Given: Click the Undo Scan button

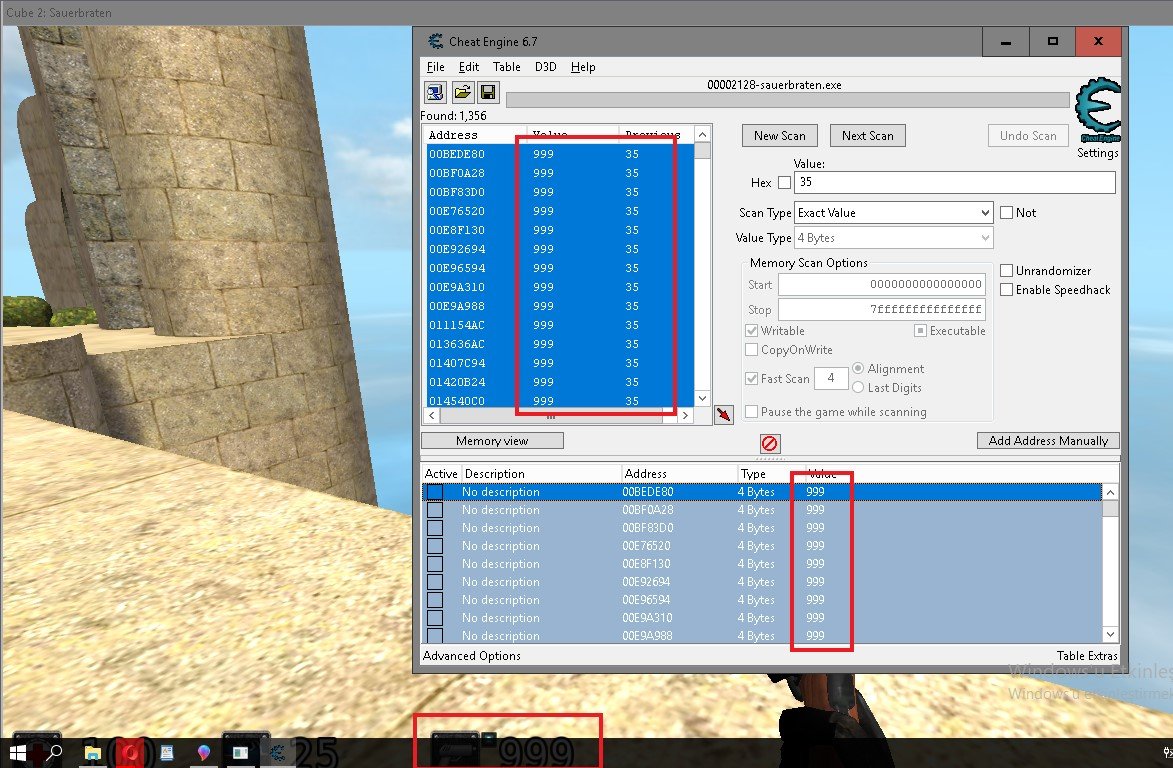Looking at the screenshot, I should click(x=1028, y=135).
